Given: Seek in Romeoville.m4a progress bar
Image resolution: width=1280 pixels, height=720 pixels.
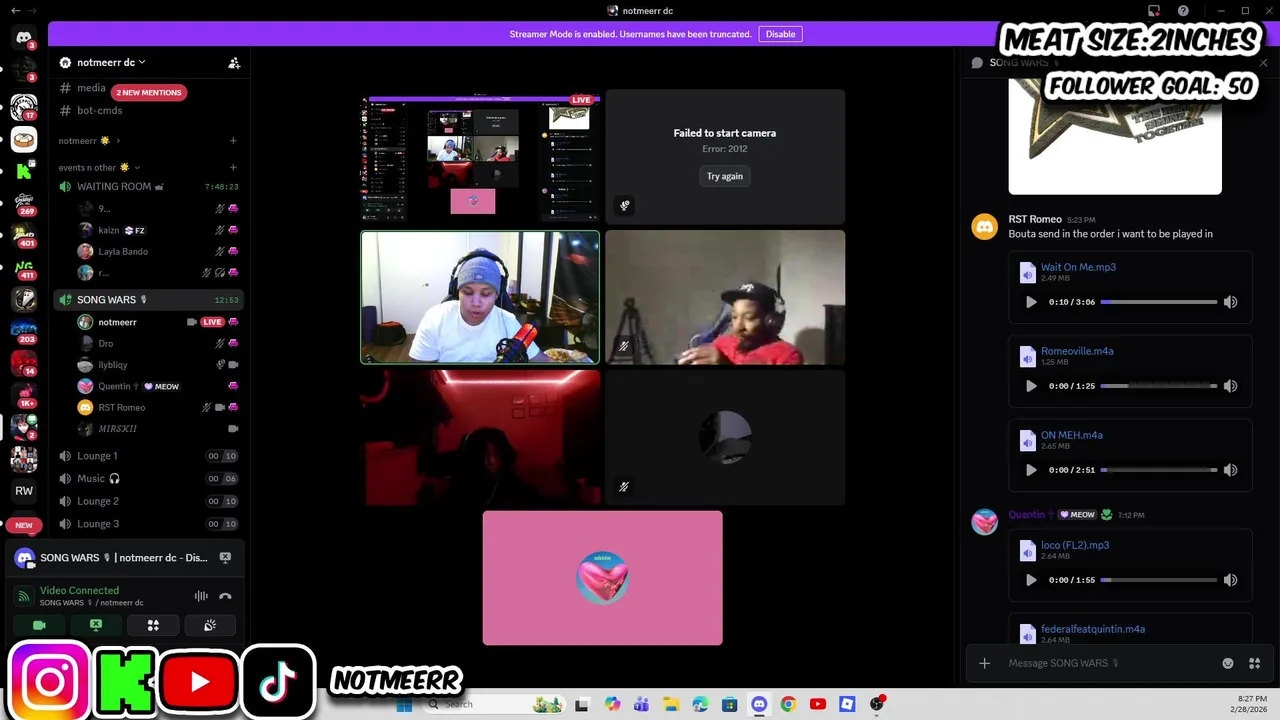Looking at the screenshot, I should pyautogui.click(x=1159, y=386).
